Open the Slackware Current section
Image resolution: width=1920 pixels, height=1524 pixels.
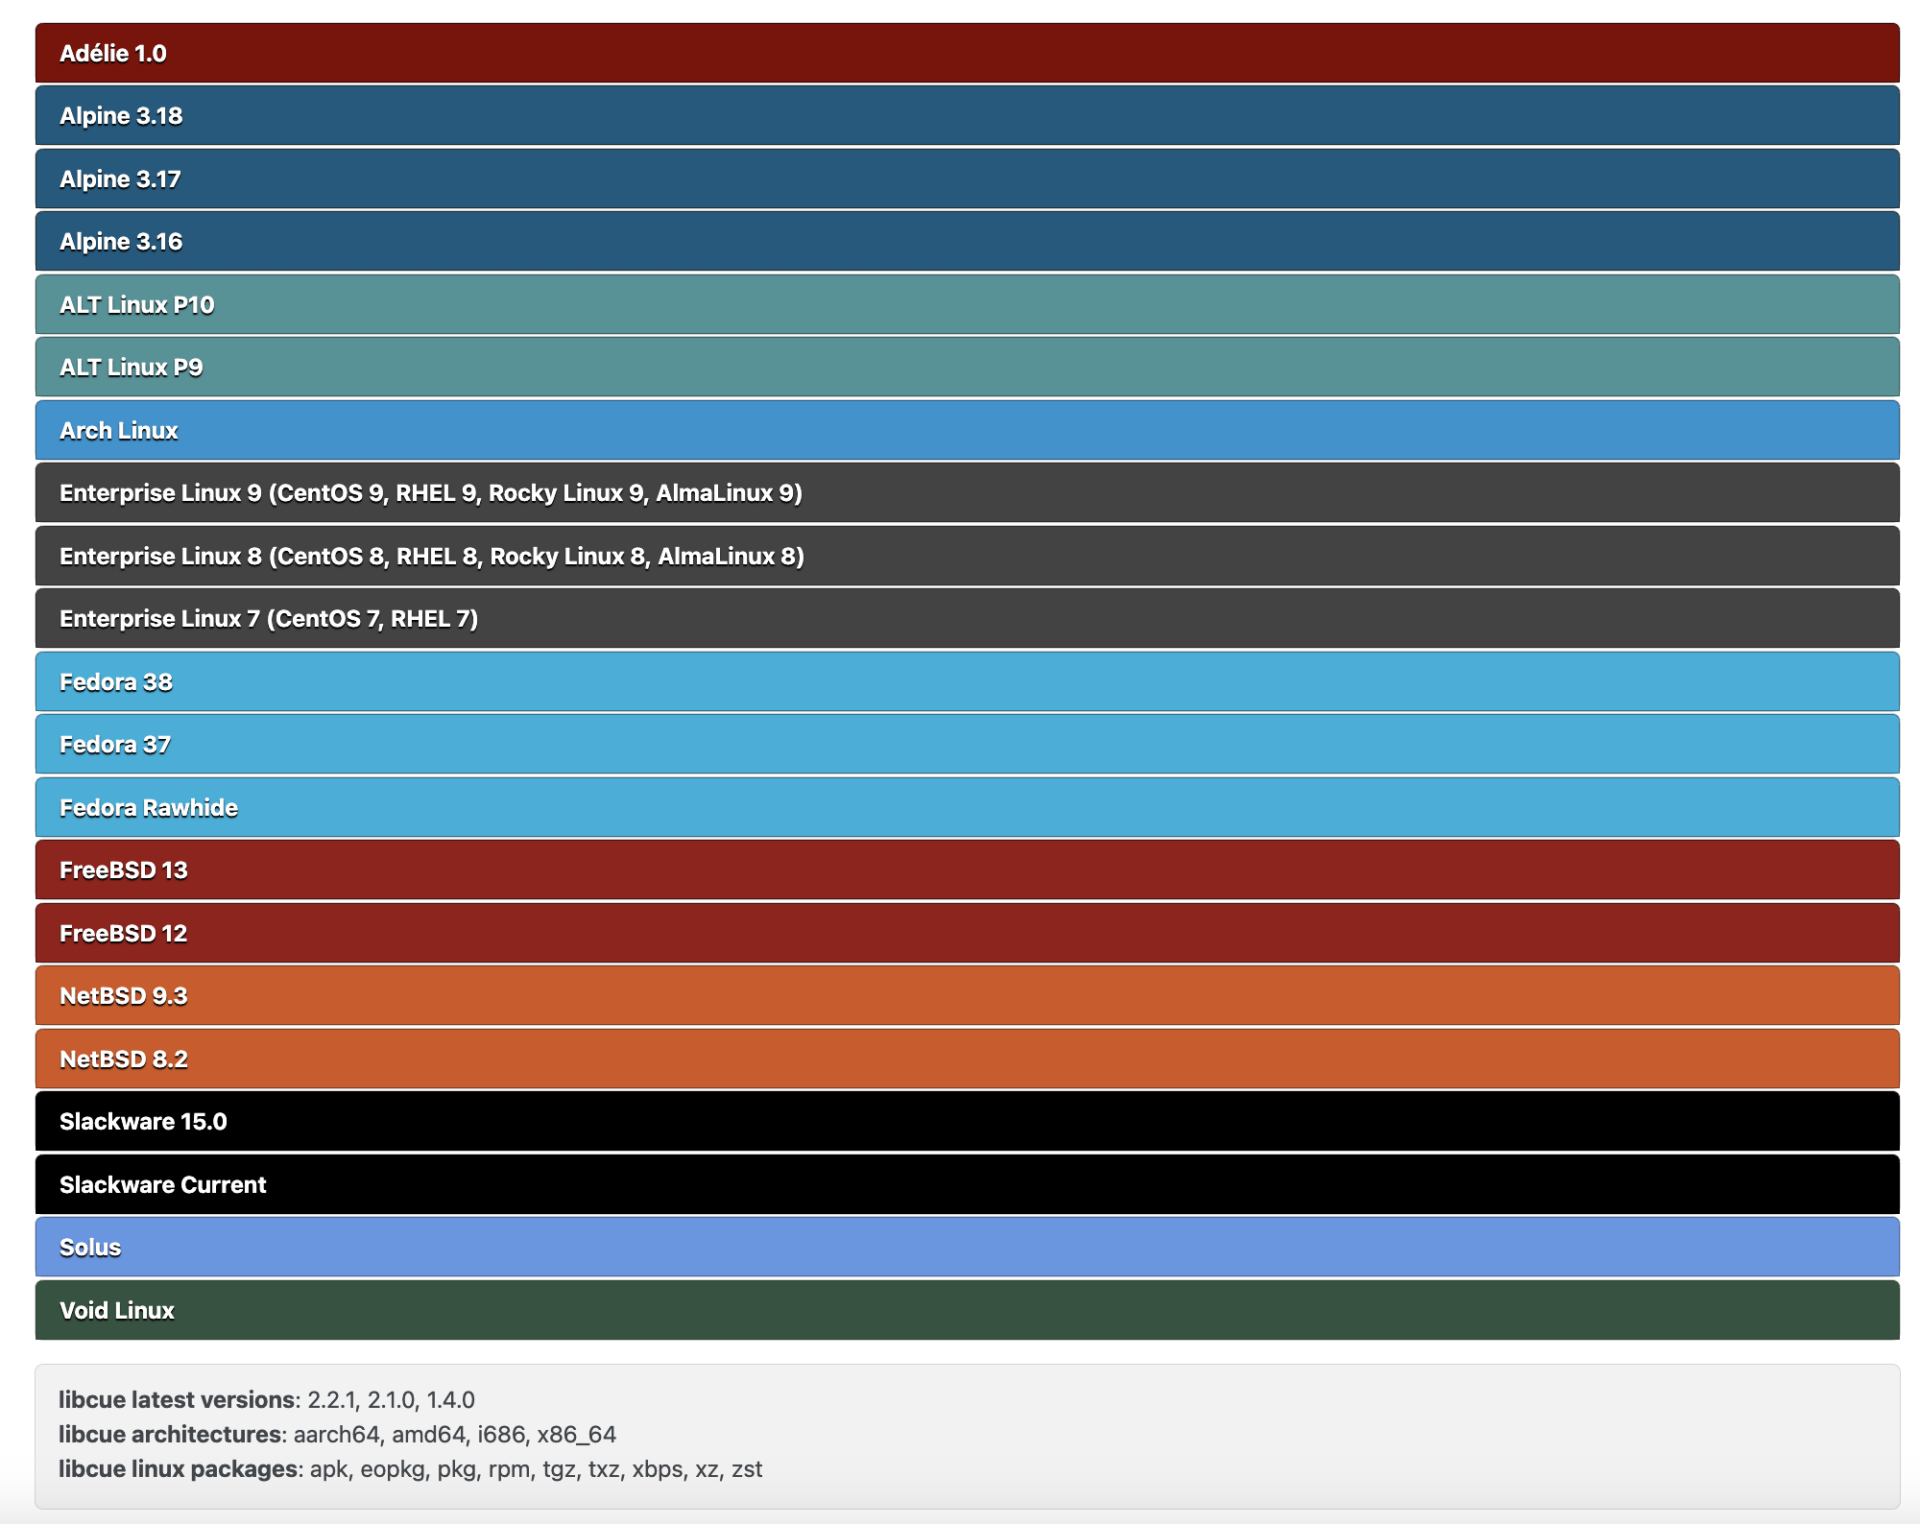click(967, 1184)
